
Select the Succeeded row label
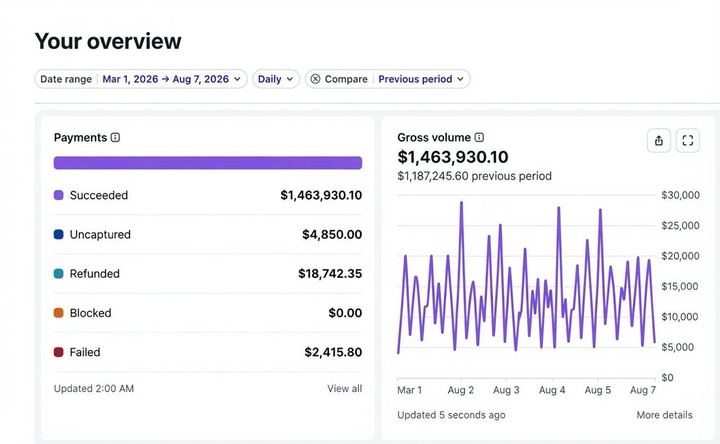(99, 195)
